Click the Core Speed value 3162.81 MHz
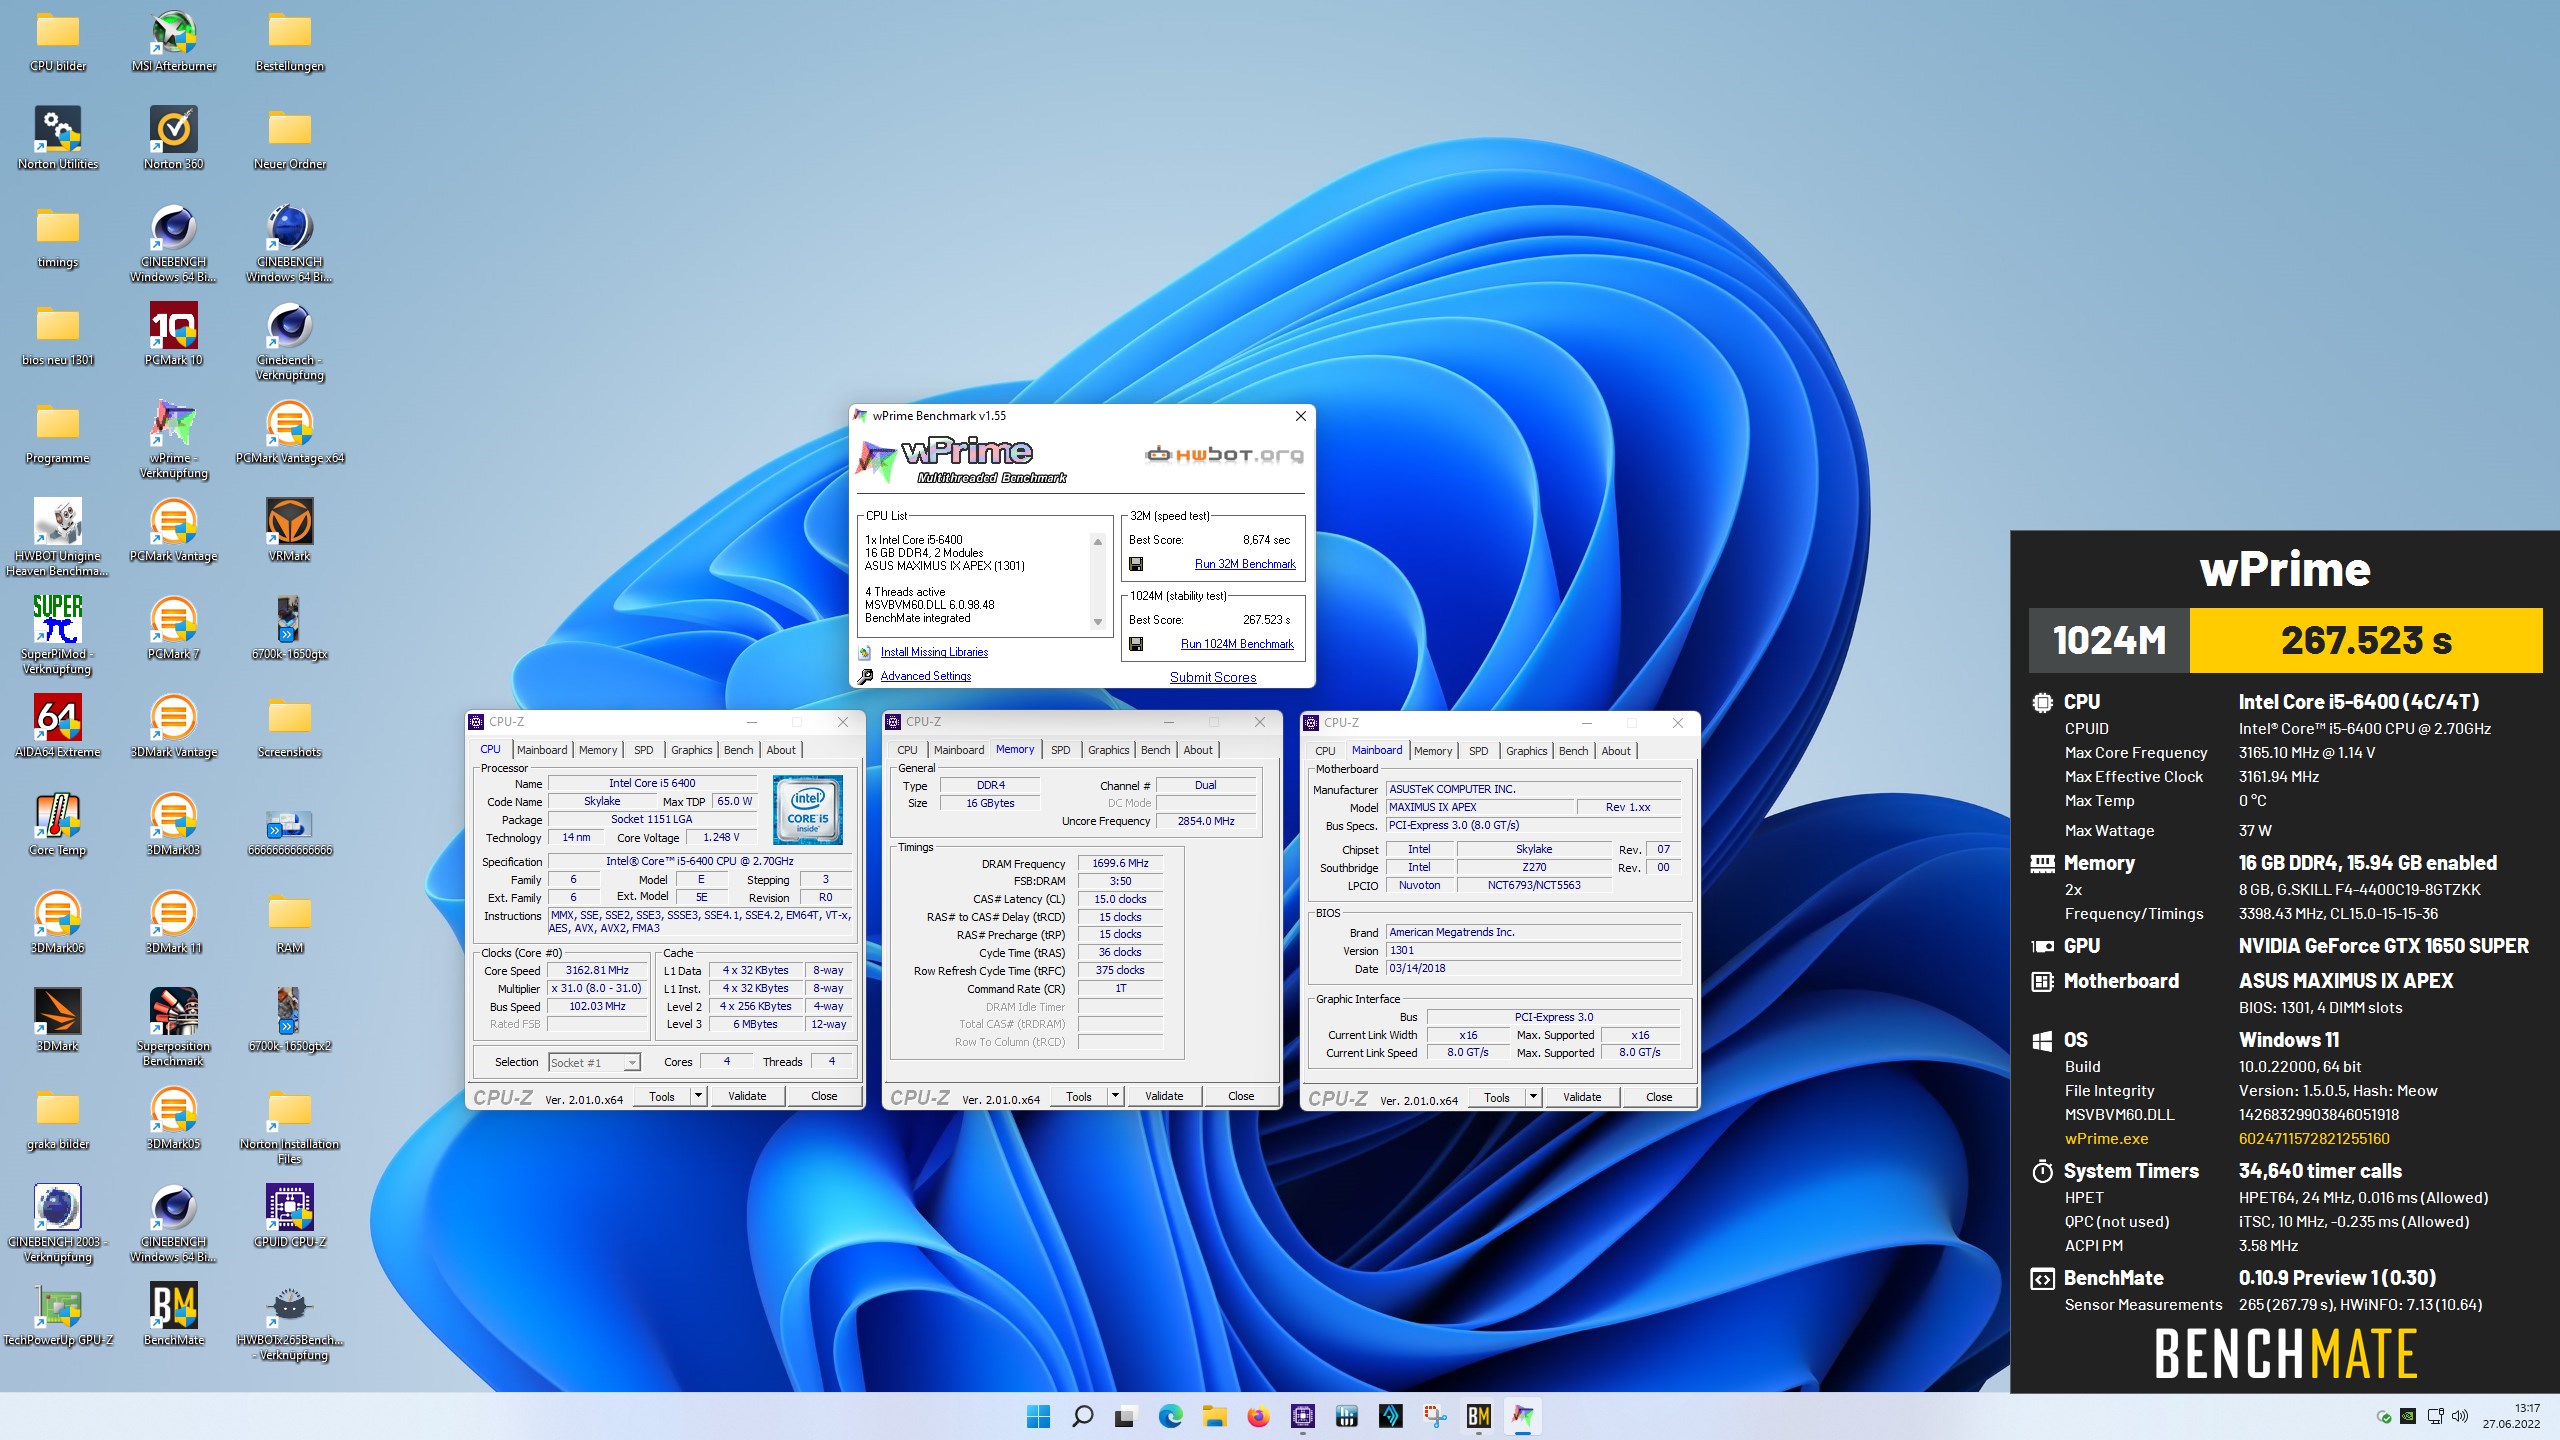Viewport: 2560px width, 1440px height. pos(597,970)
